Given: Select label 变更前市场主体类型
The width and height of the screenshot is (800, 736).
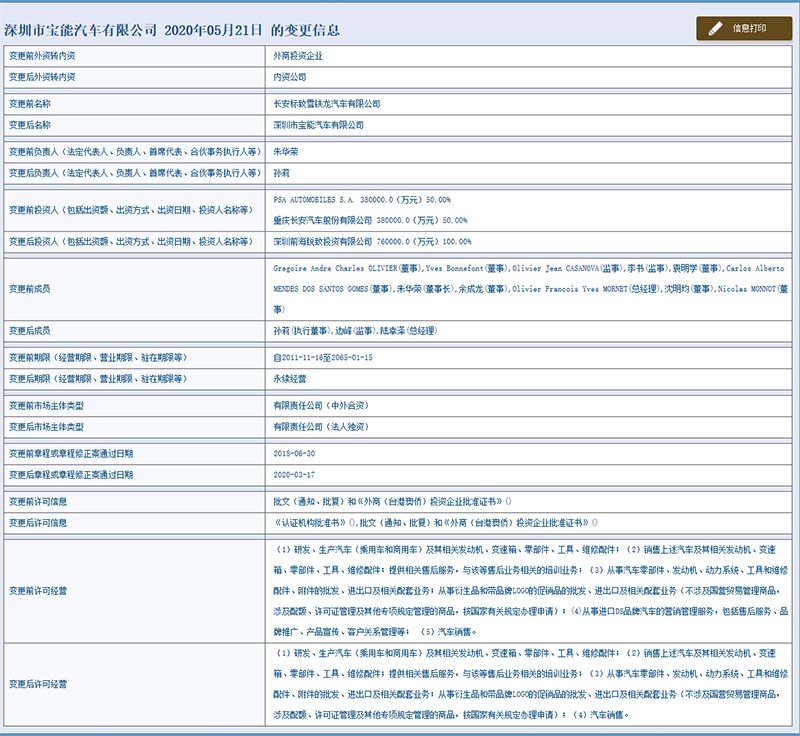Looking at the screenshot, I should point(46,406).
